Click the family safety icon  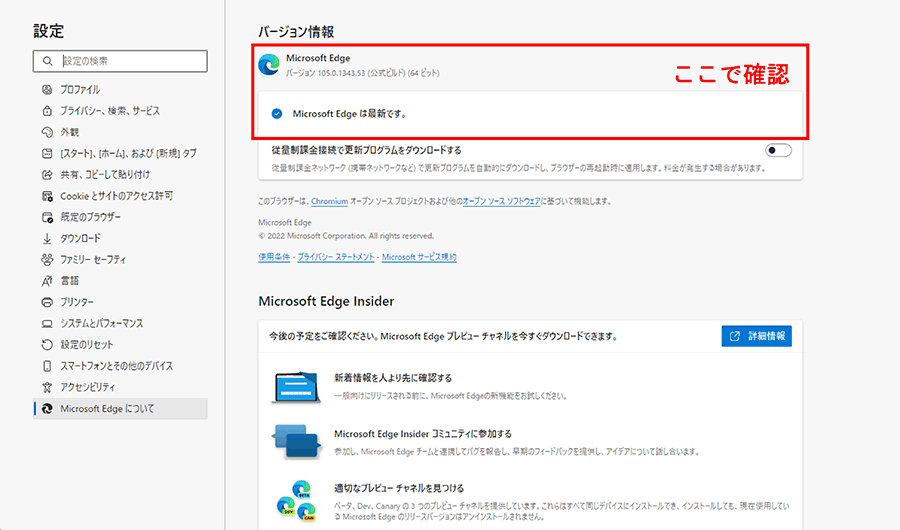pyautogui.click(x=47, y=260)
